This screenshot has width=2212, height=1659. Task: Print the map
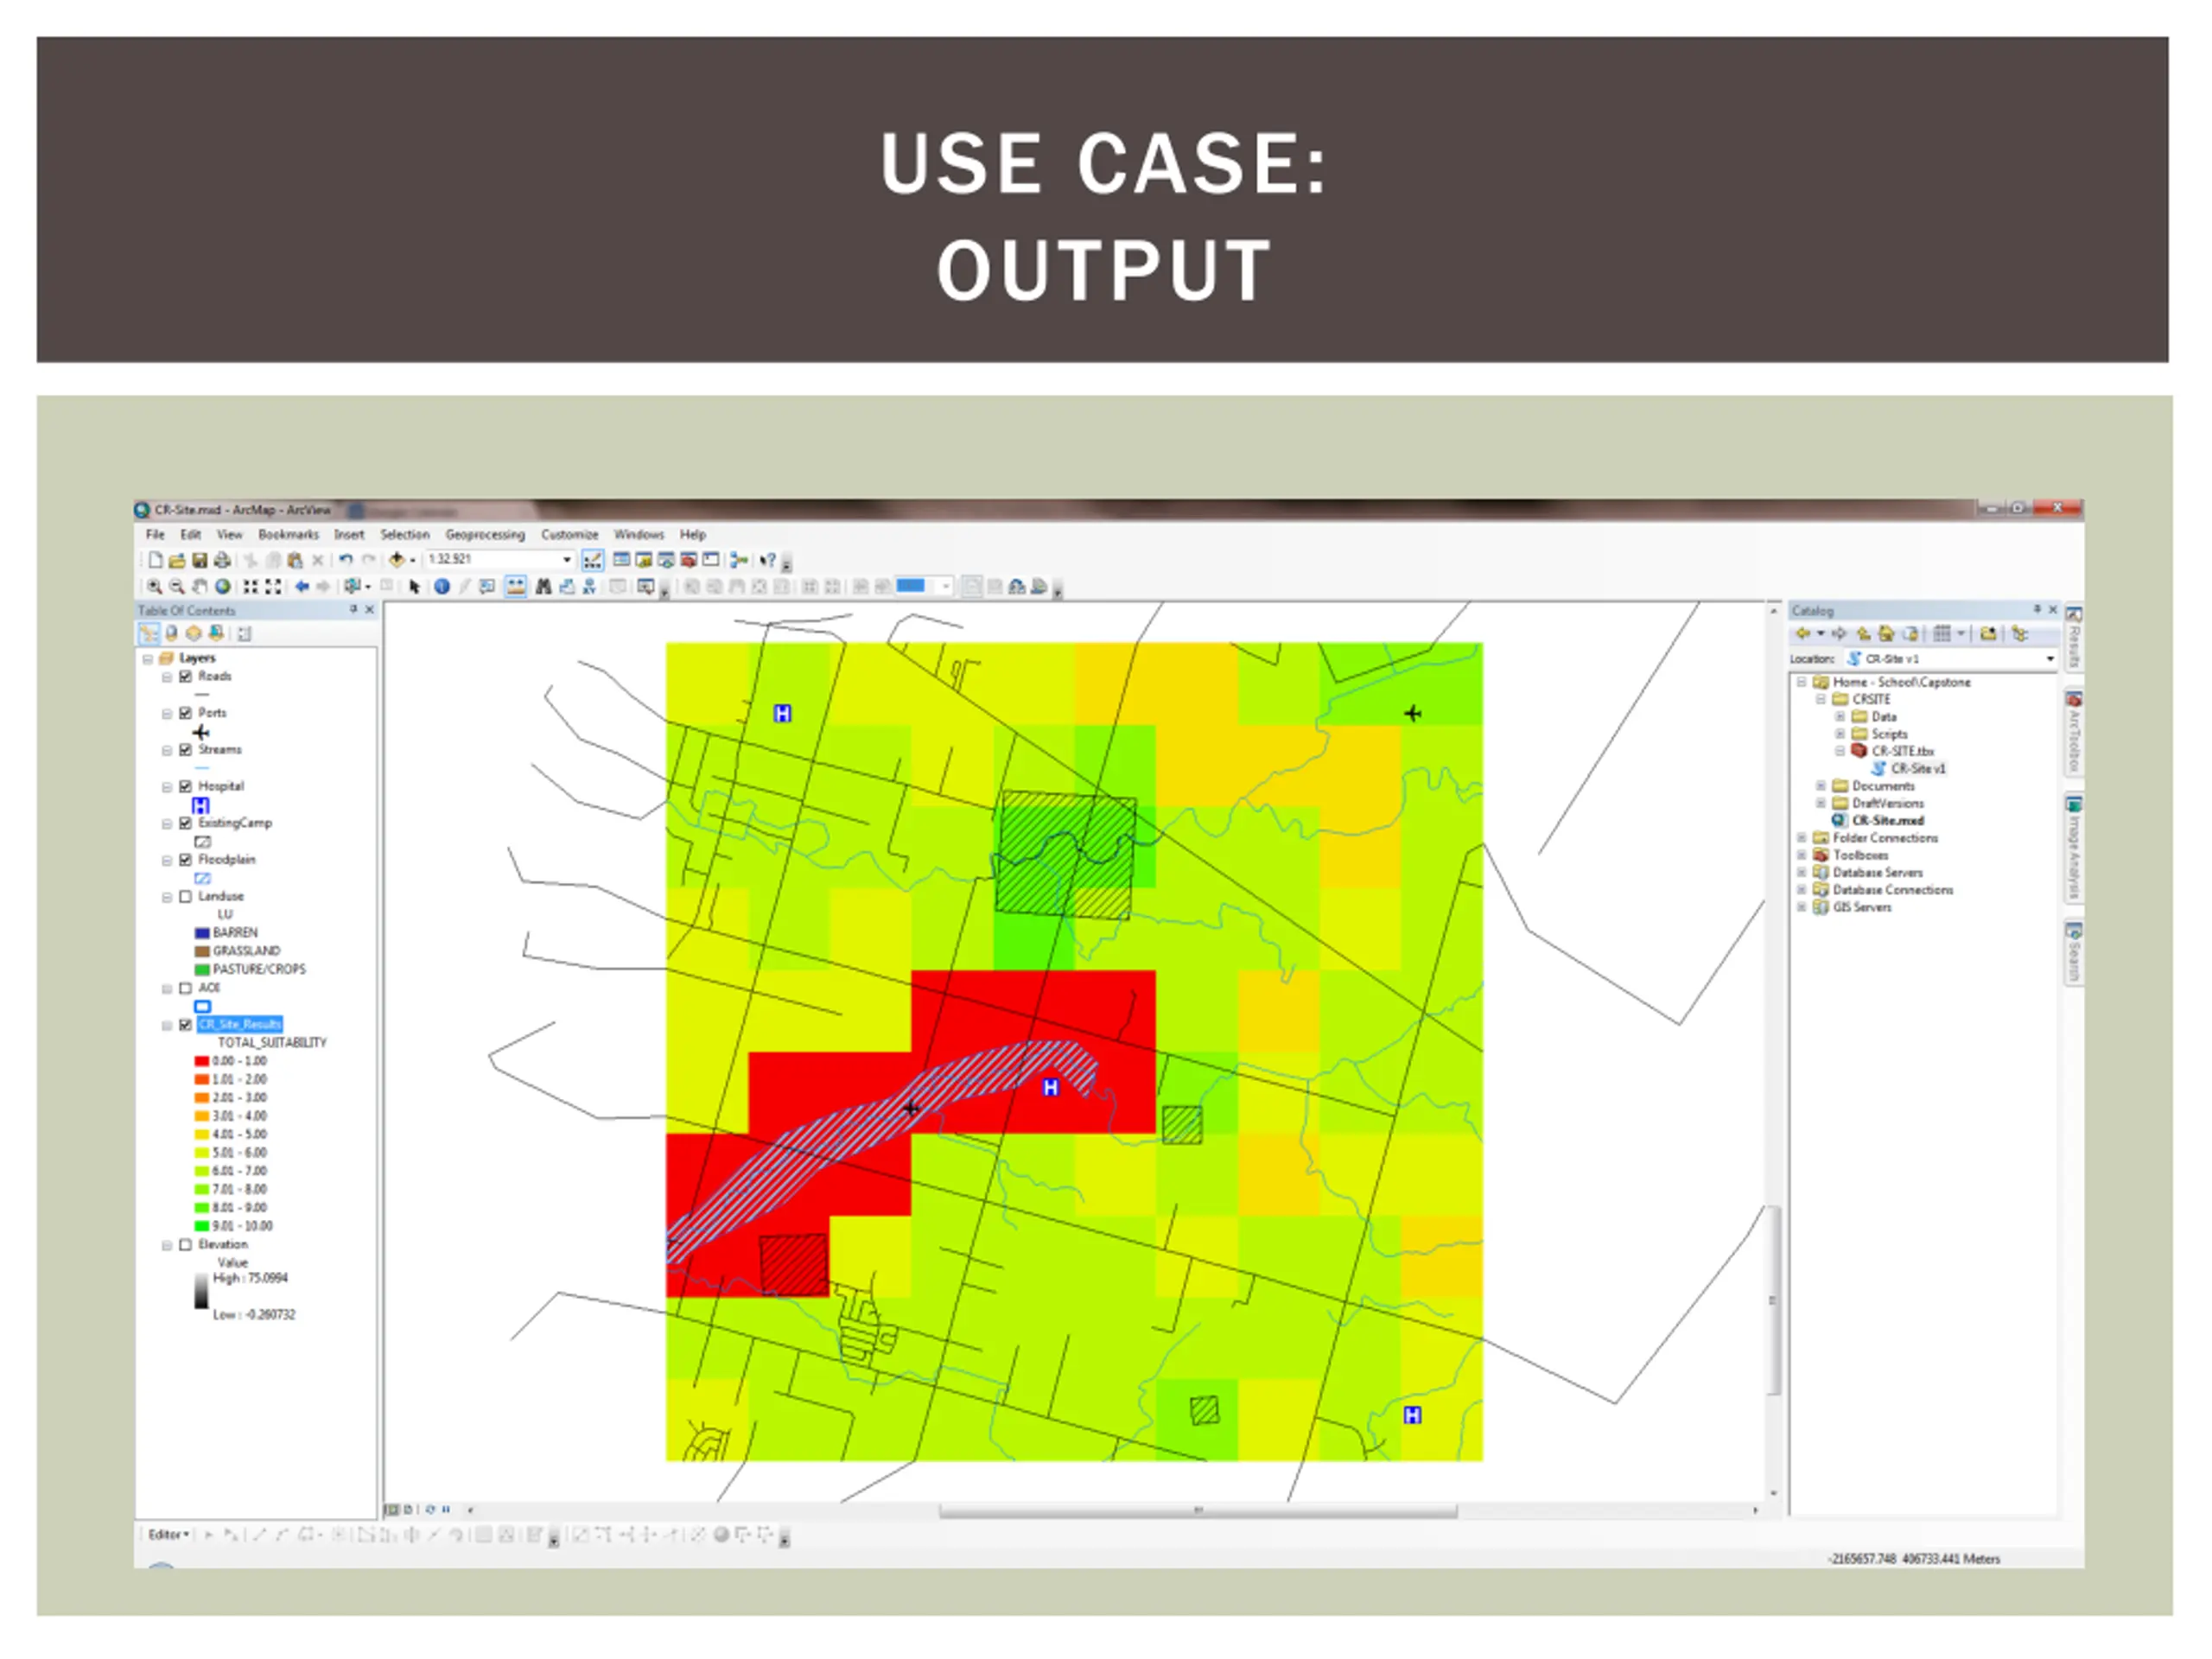(222, 560)
